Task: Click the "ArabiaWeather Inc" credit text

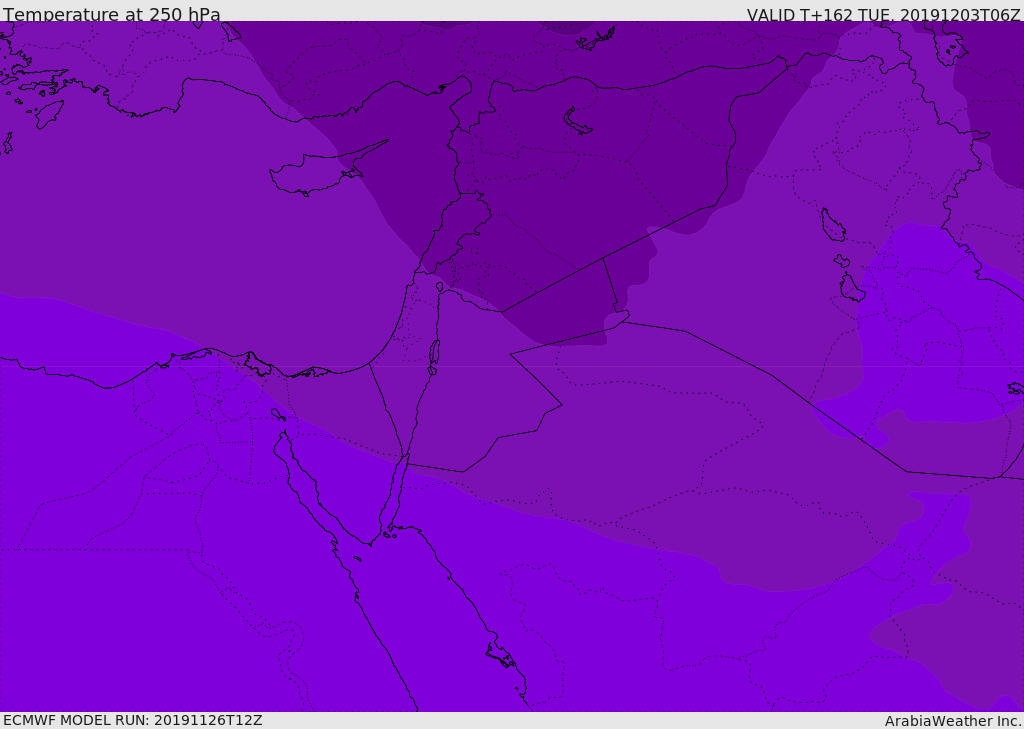Action: click(x=952, y=721)
